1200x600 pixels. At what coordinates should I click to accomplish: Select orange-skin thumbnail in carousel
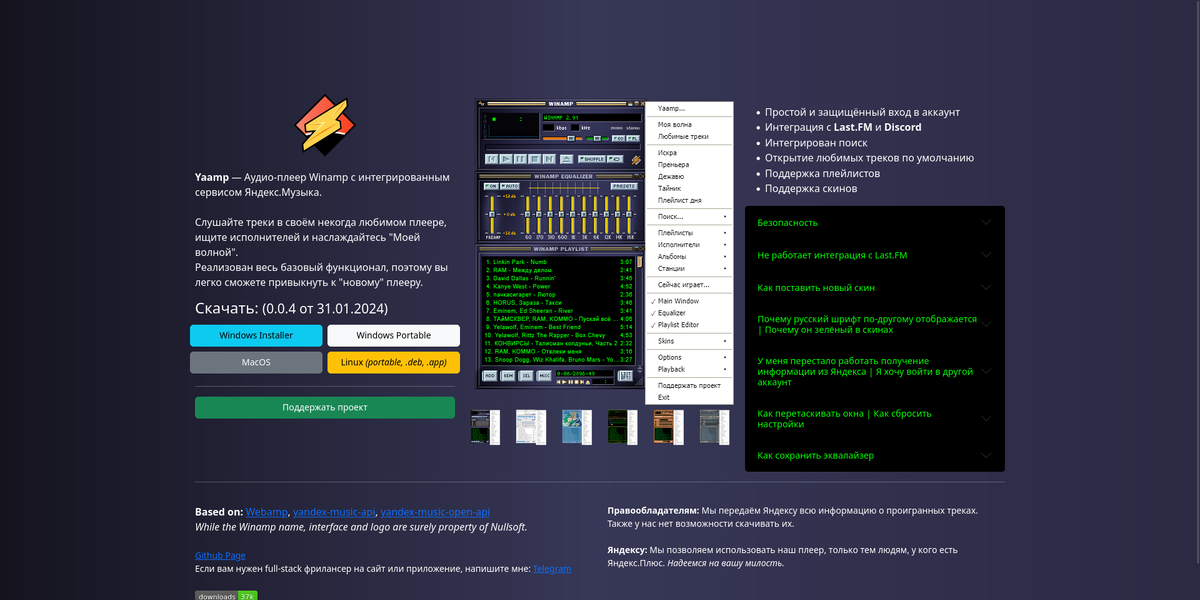669,427
